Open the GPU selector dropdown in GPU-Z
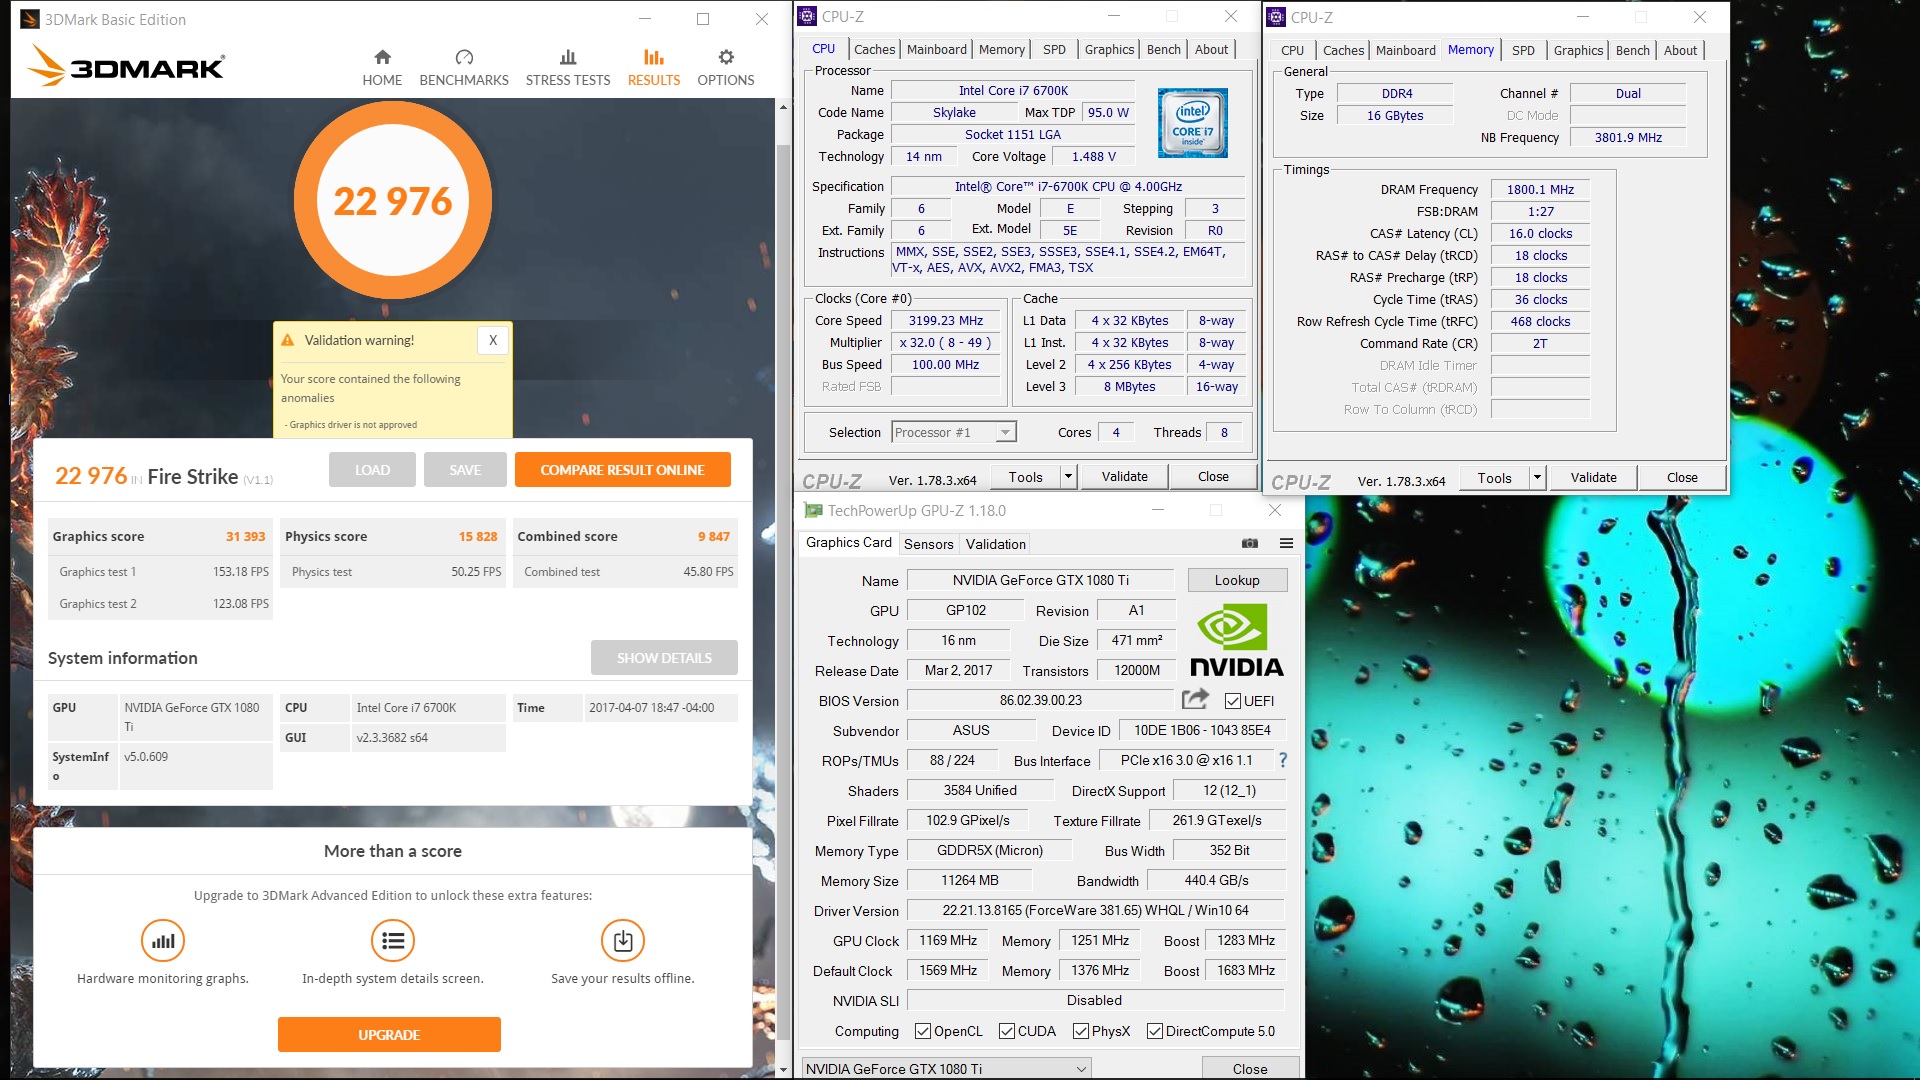Screen dimensions: 1920x1080 coord(946,1068)
